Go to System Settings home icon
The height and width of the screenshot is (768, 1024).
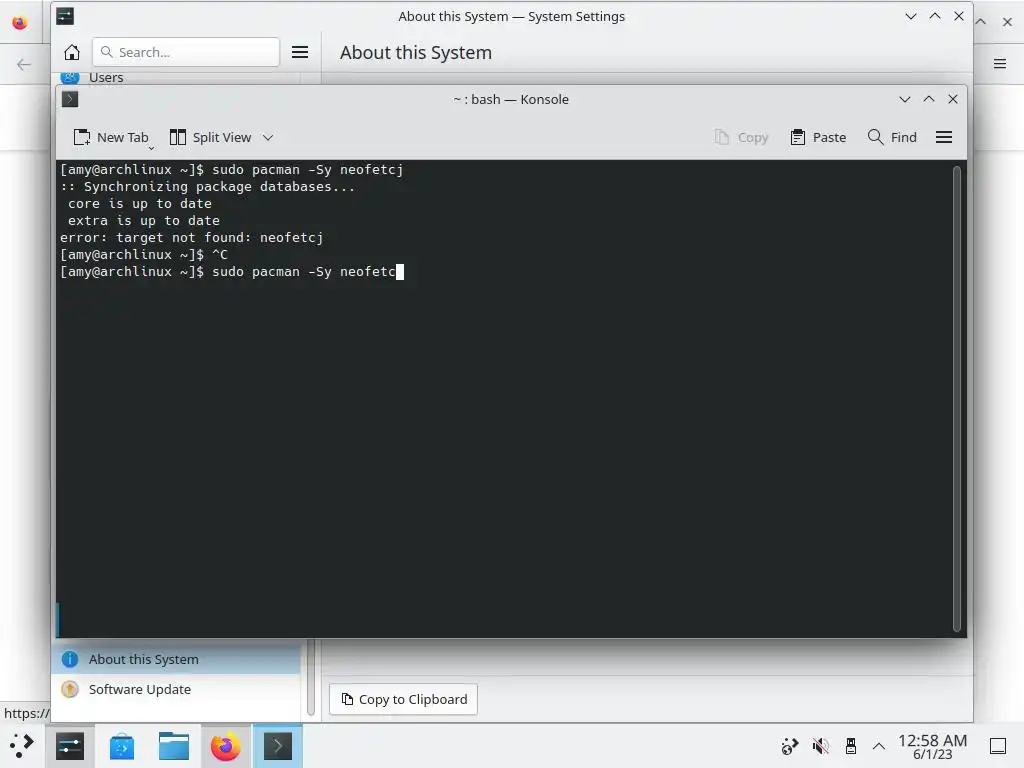[72, 52]
